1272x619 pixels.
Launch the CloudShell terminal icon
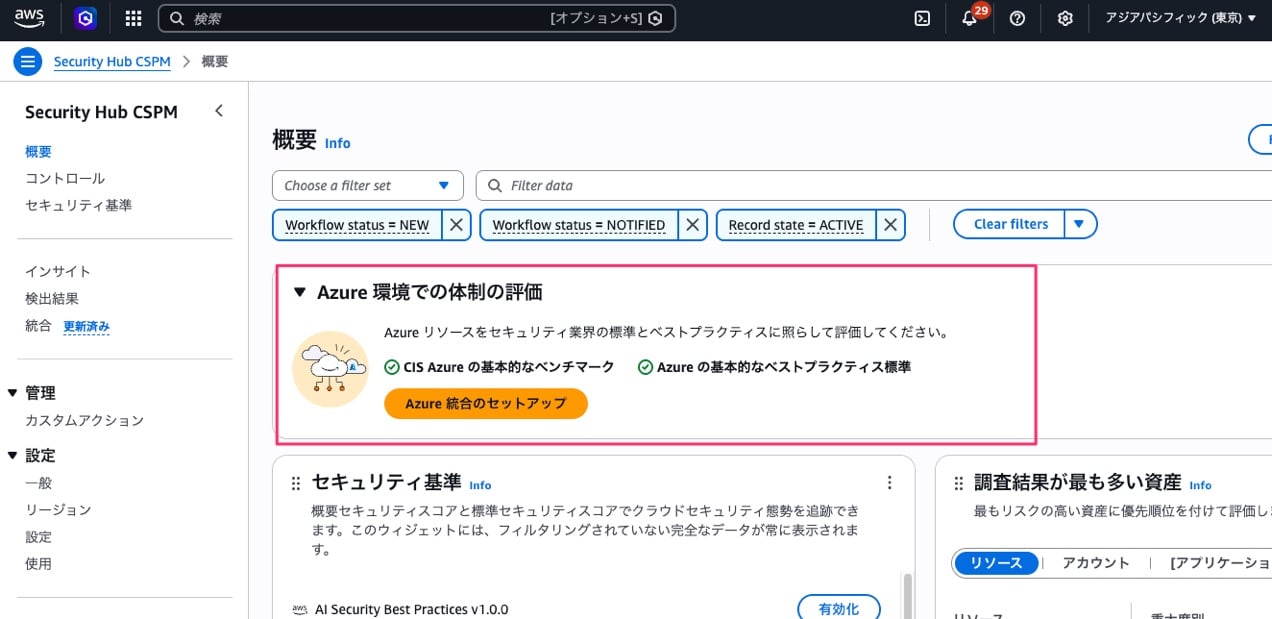[x=923, y=18]
